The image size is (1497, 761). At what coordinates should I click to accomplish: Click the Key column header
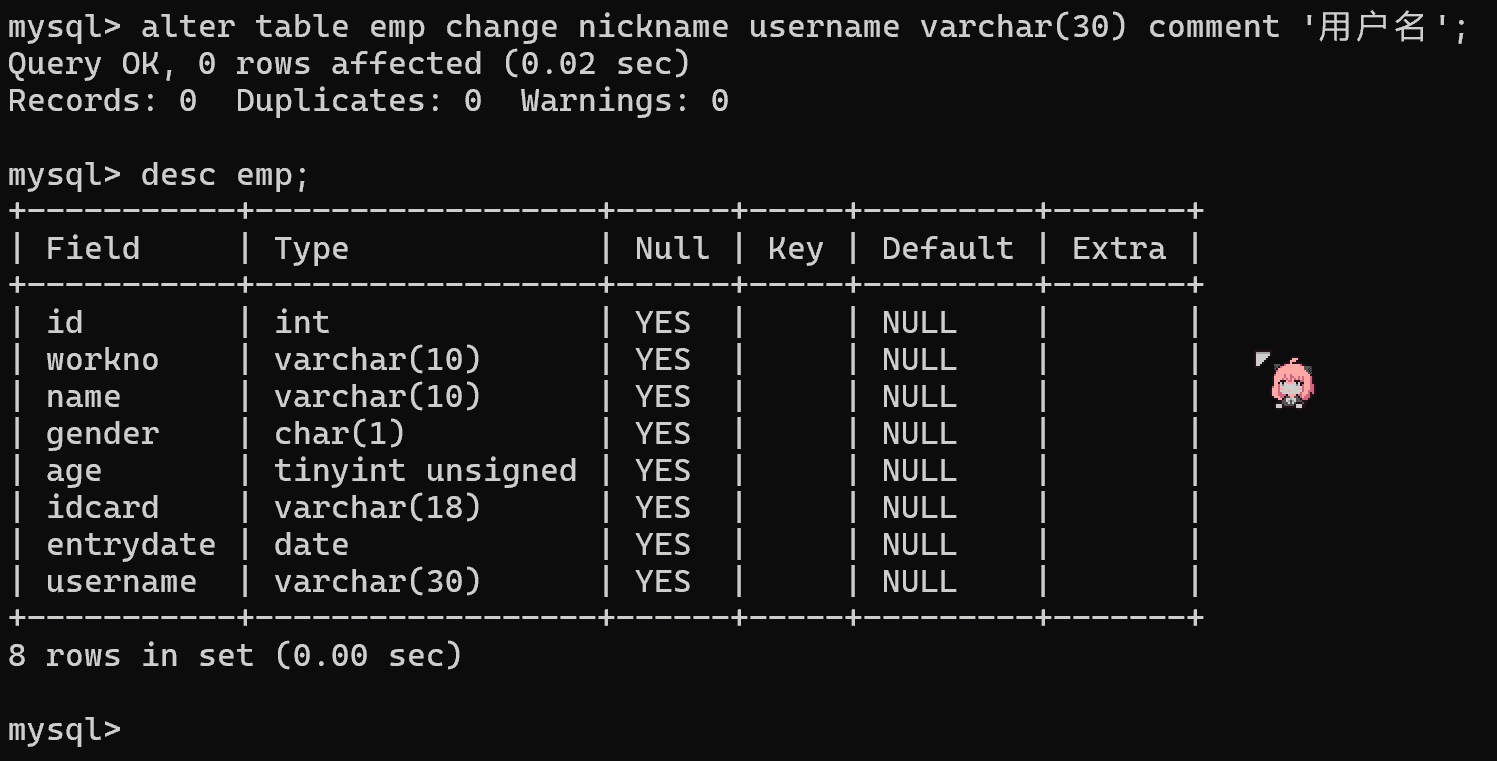[795, 248]
